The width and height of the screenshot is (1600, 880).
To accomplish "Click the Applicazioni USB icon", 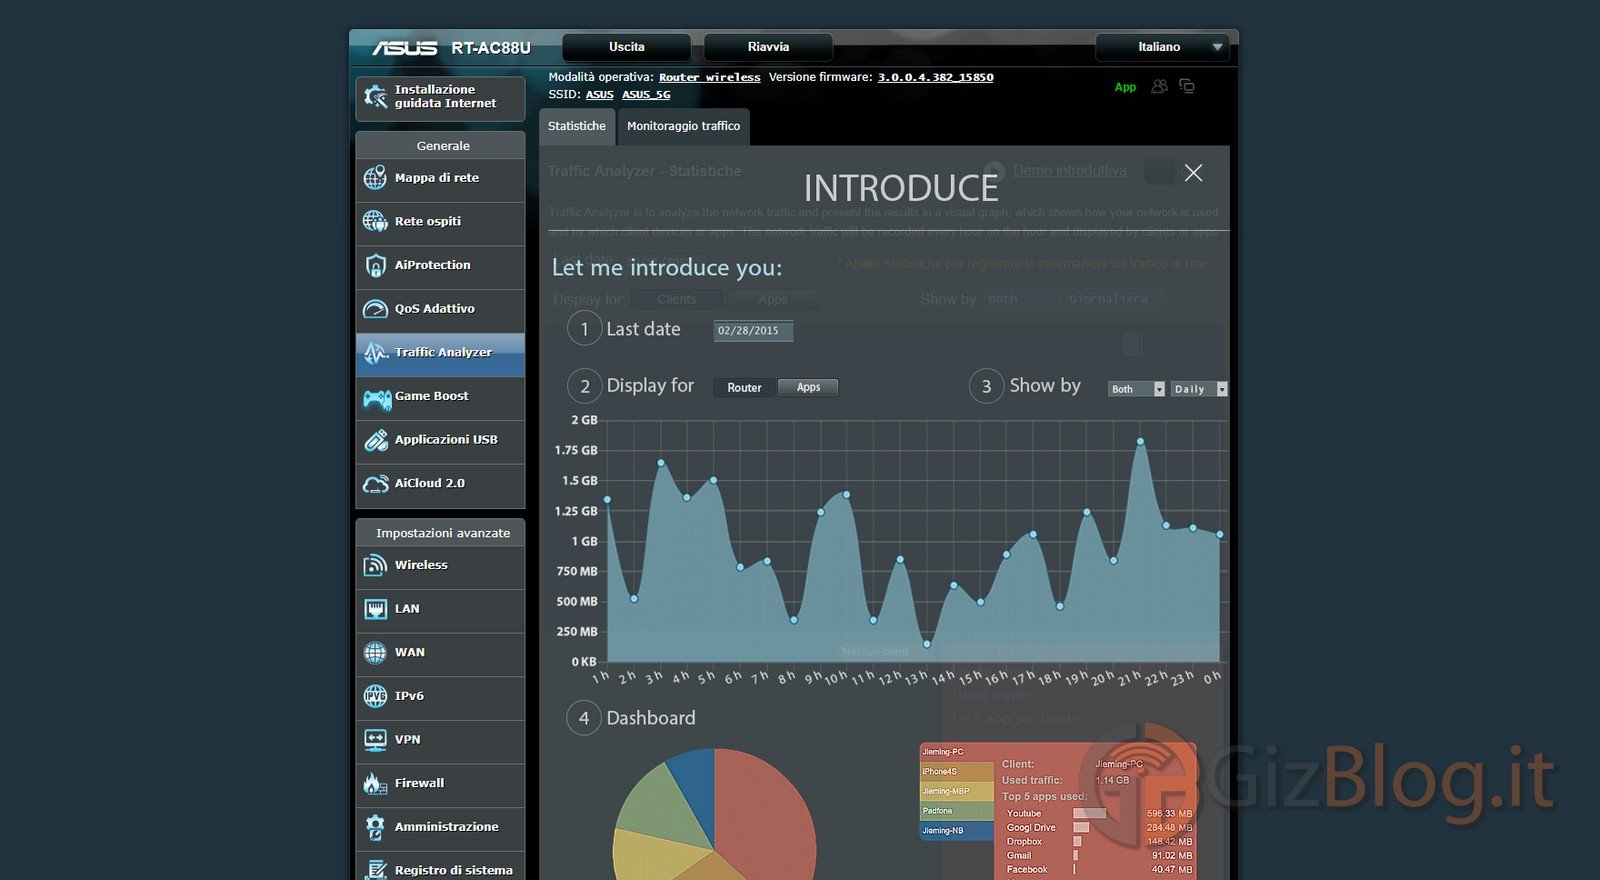I will (x=375, y=440).
